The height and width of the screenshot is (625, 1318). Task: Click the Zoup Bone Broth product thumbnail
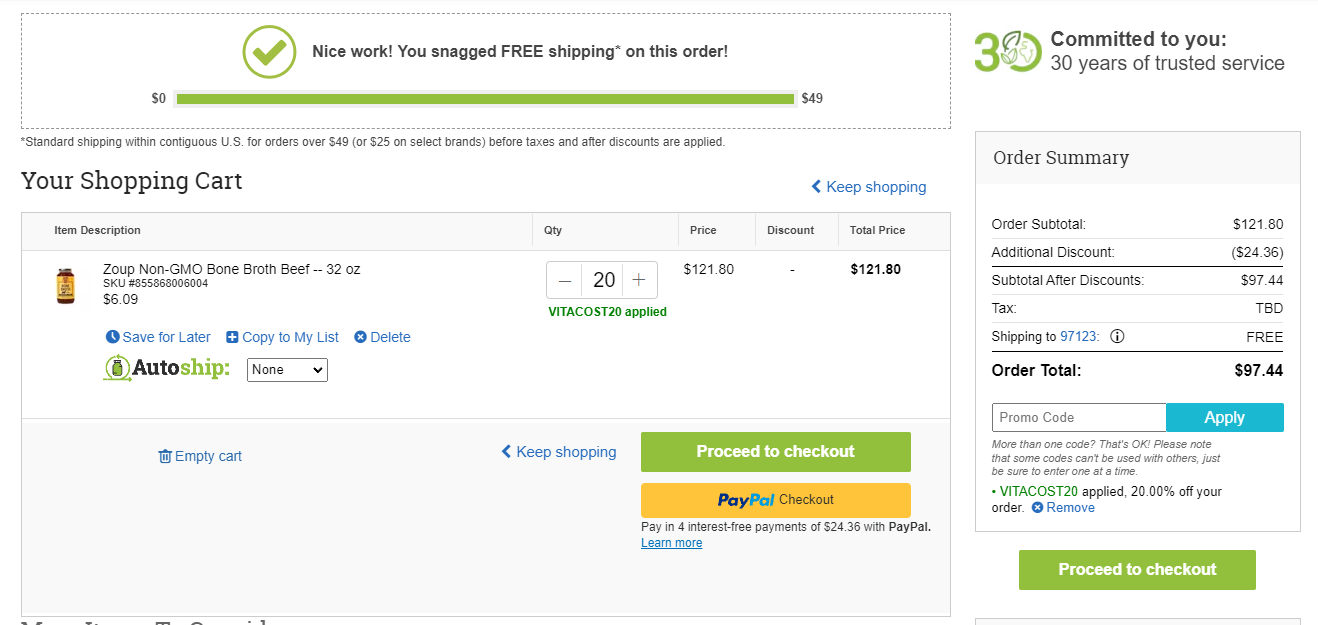pos(65,286)
